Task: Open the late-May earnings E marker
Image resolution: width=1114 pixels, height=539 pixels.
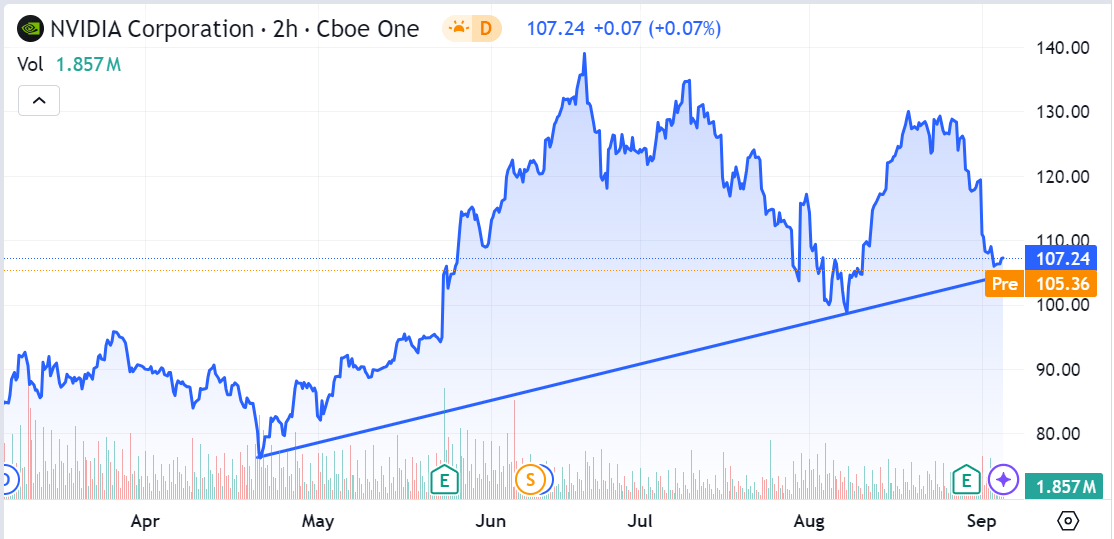Action: pyautogui.click(x=442, y=480)
